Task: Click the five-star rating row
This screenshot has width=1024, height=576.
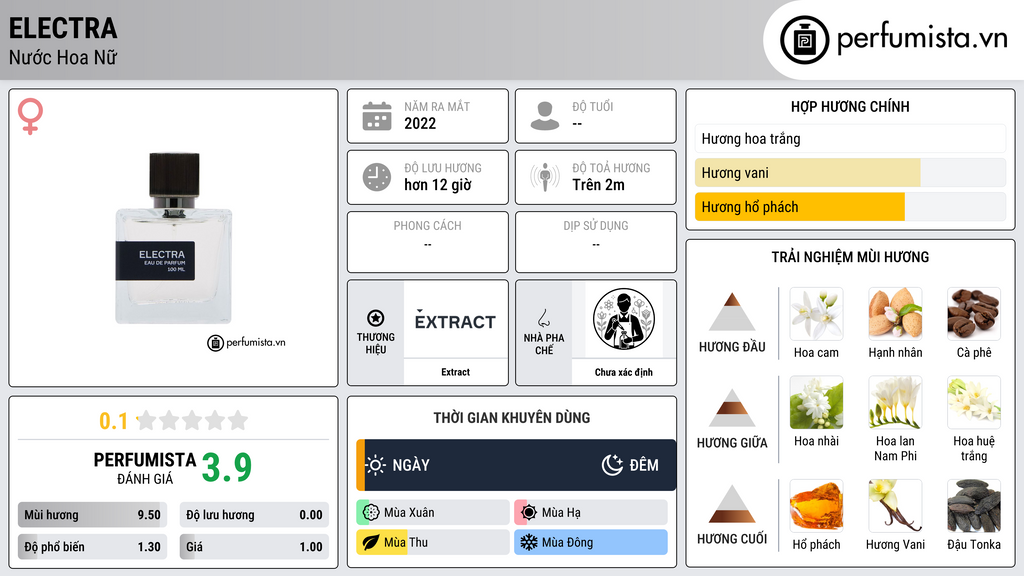Action: [x=192, y=420]
